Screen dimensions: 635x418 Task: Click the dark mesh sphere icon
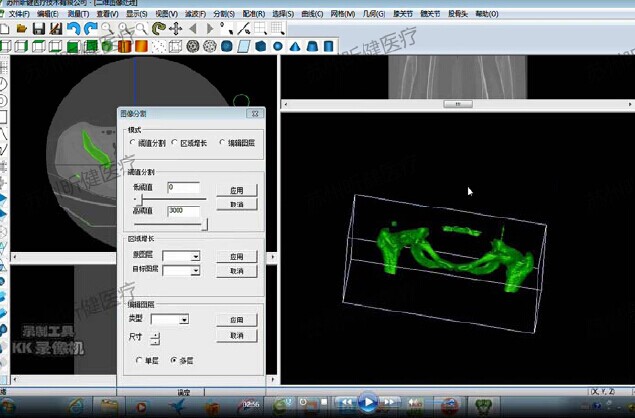[x=193, y=46]
